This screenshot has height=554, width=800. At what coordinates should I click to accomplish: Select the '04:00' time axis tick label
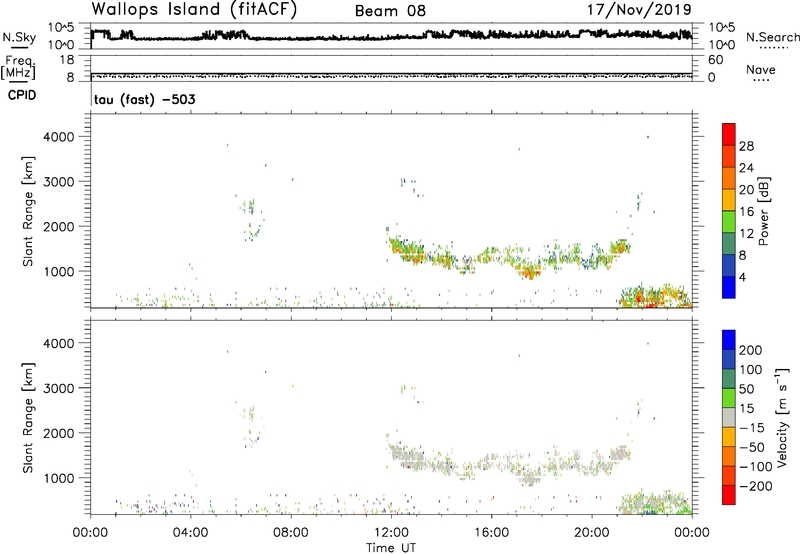coord(191,533)
